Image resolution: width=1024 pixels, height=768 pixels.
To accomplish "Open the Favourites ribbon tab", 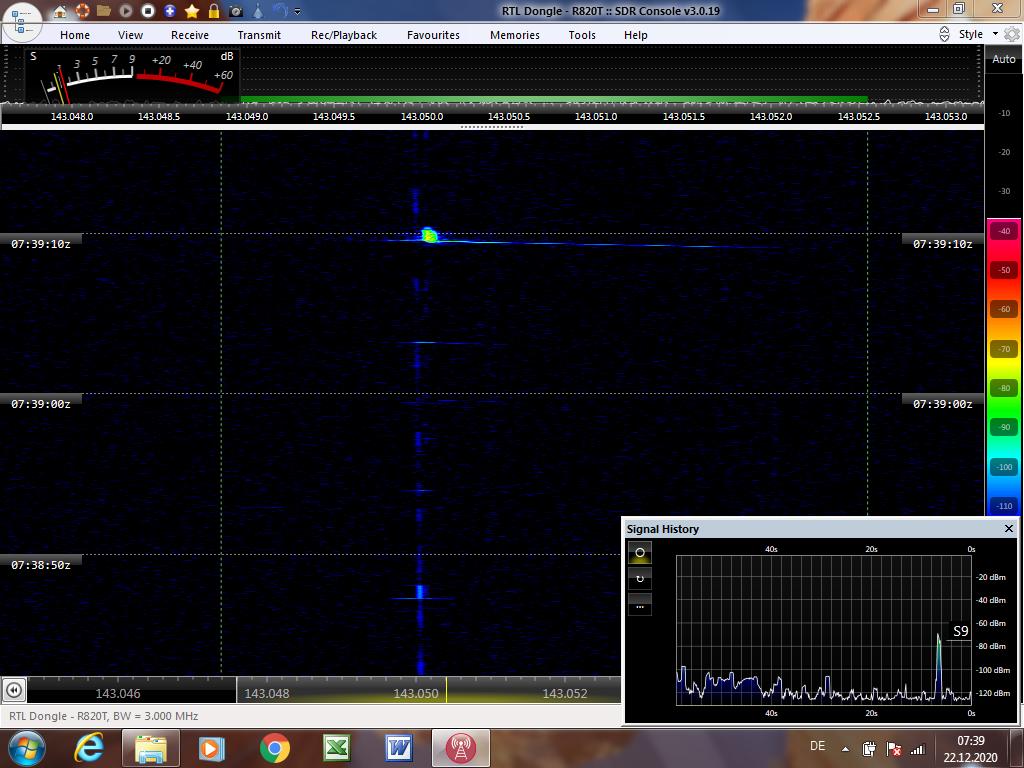I will click(x=433, y=35).
